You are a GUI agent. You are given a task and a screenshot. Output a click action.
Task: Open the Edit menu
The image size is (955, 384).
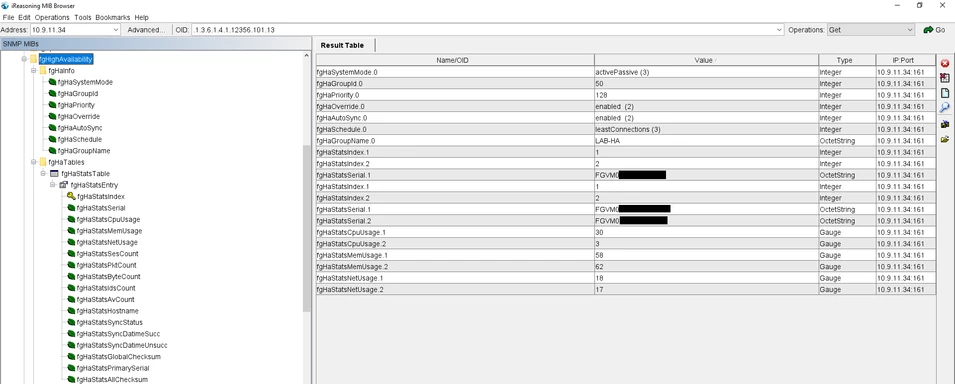(24, 18)
